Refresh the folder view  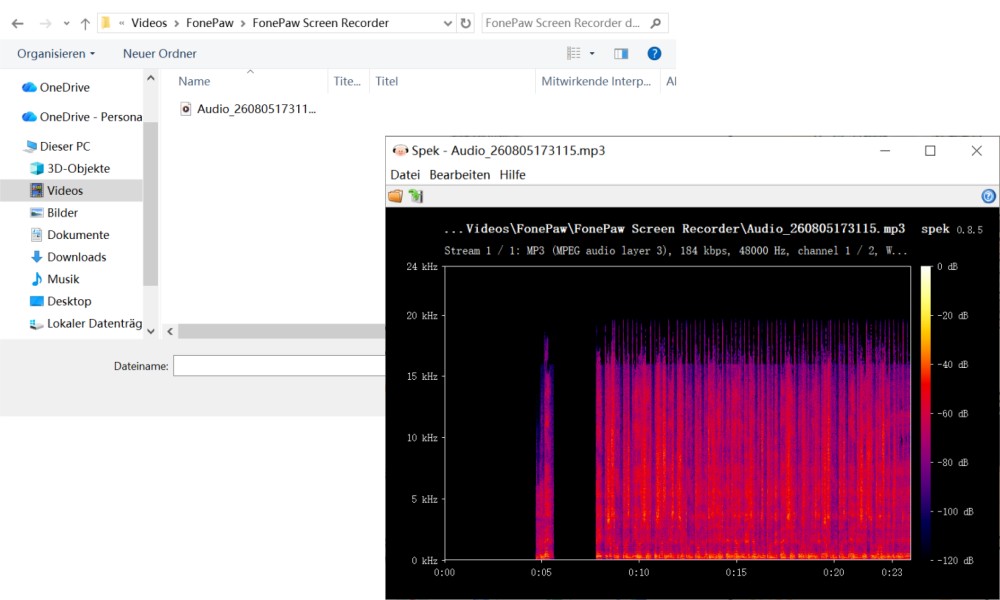(466, 24)
